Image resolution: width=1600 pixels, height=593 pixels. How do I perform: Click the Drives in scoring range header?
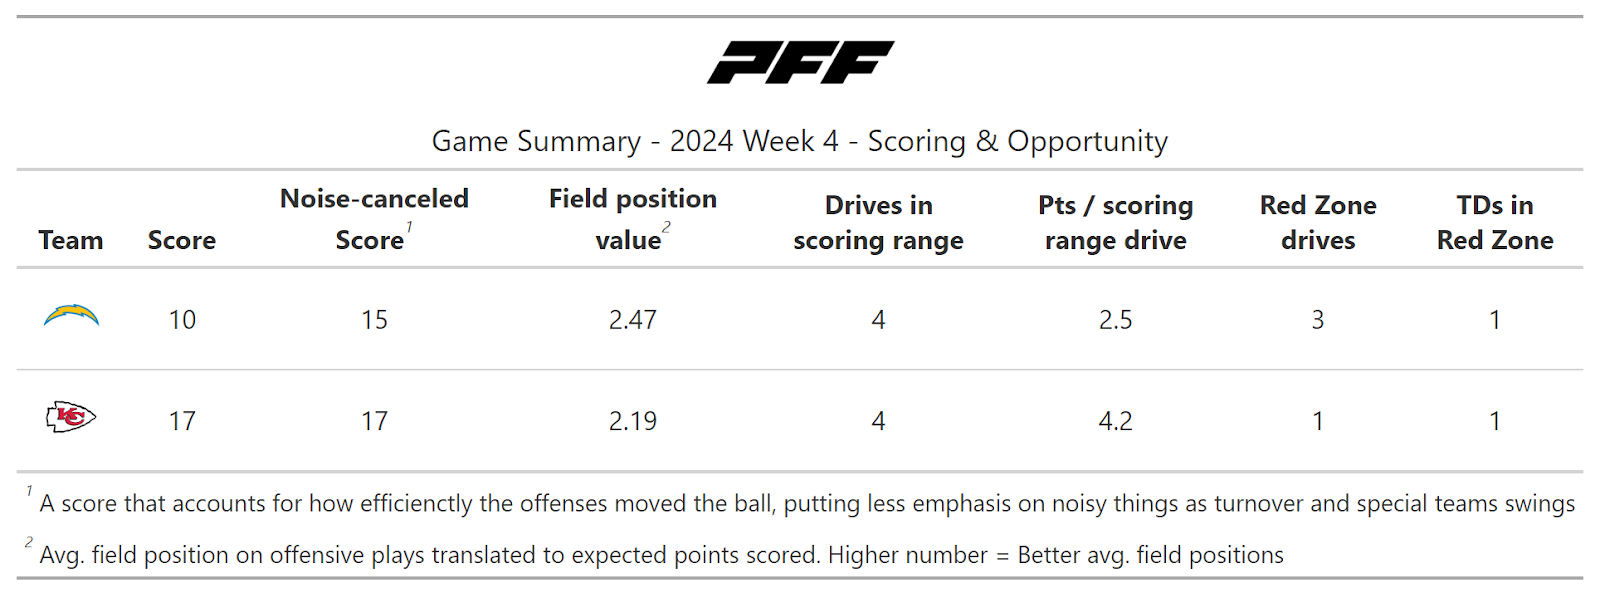pyautogui.click(x=878, y=222)
